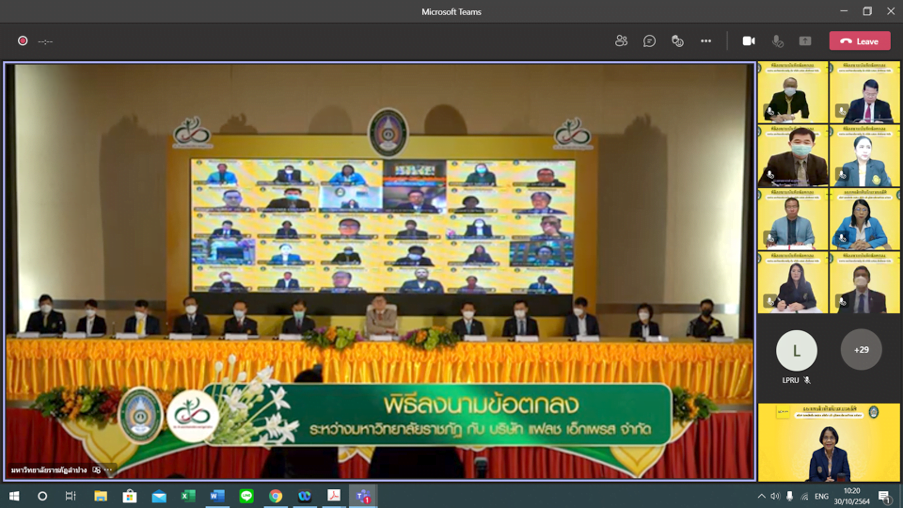This screenshot has width=904, height=508.
Task: Click the red recording indicator
Action: tap(22, 41)
